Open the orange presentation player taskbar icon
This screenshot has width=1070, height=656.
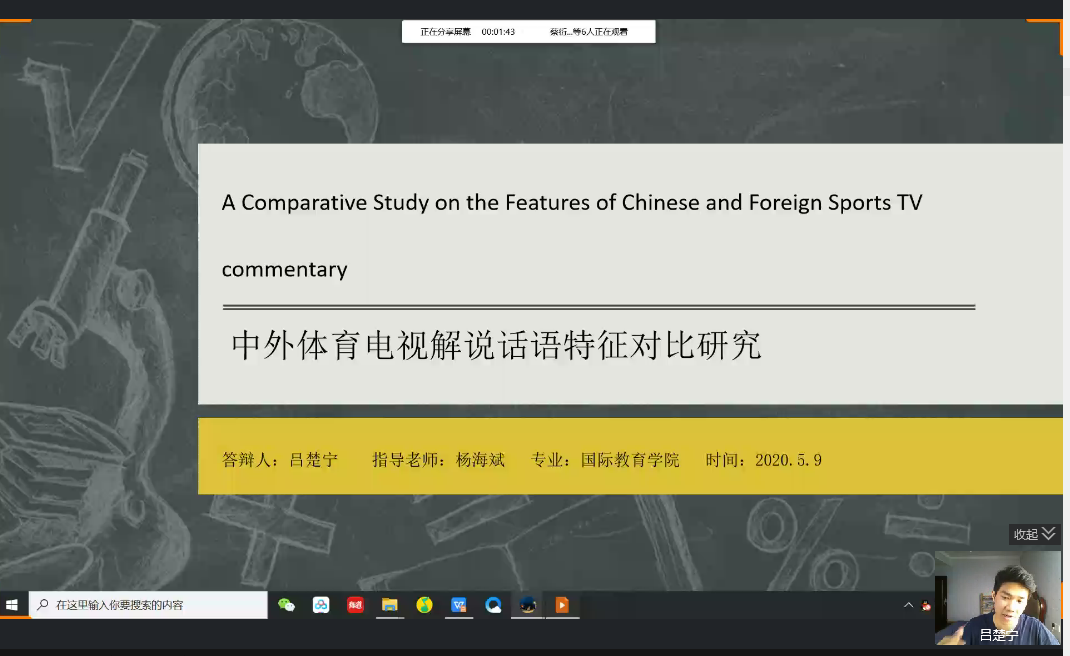(x=562, y=605)
